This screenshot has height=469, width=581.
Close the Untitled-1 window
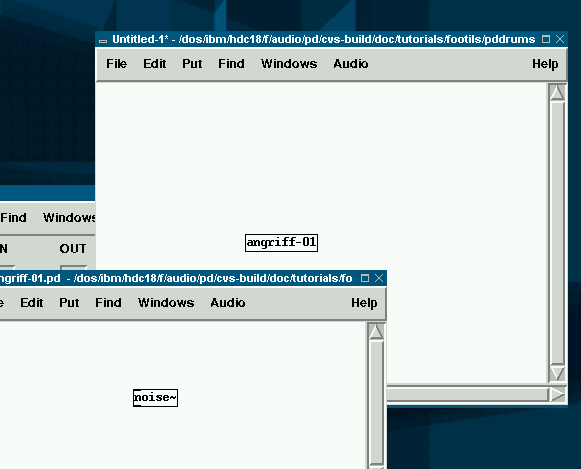(x=560, y=39)
